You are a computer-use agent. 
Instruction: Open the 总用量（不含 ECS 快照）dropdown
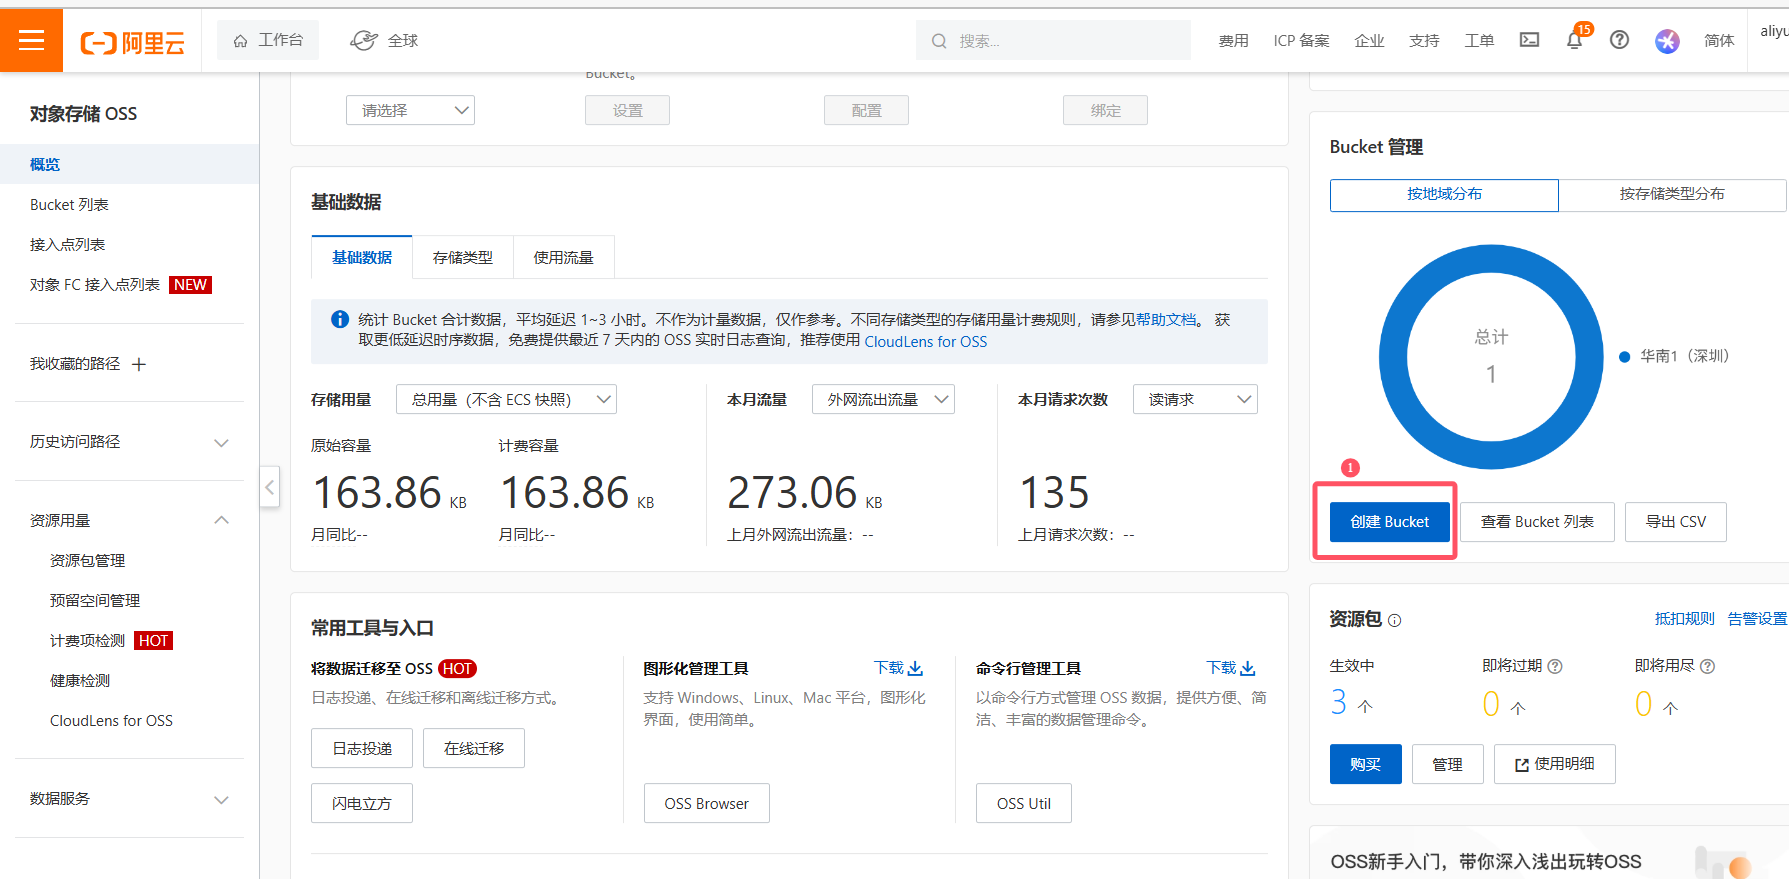coord(506,399)
